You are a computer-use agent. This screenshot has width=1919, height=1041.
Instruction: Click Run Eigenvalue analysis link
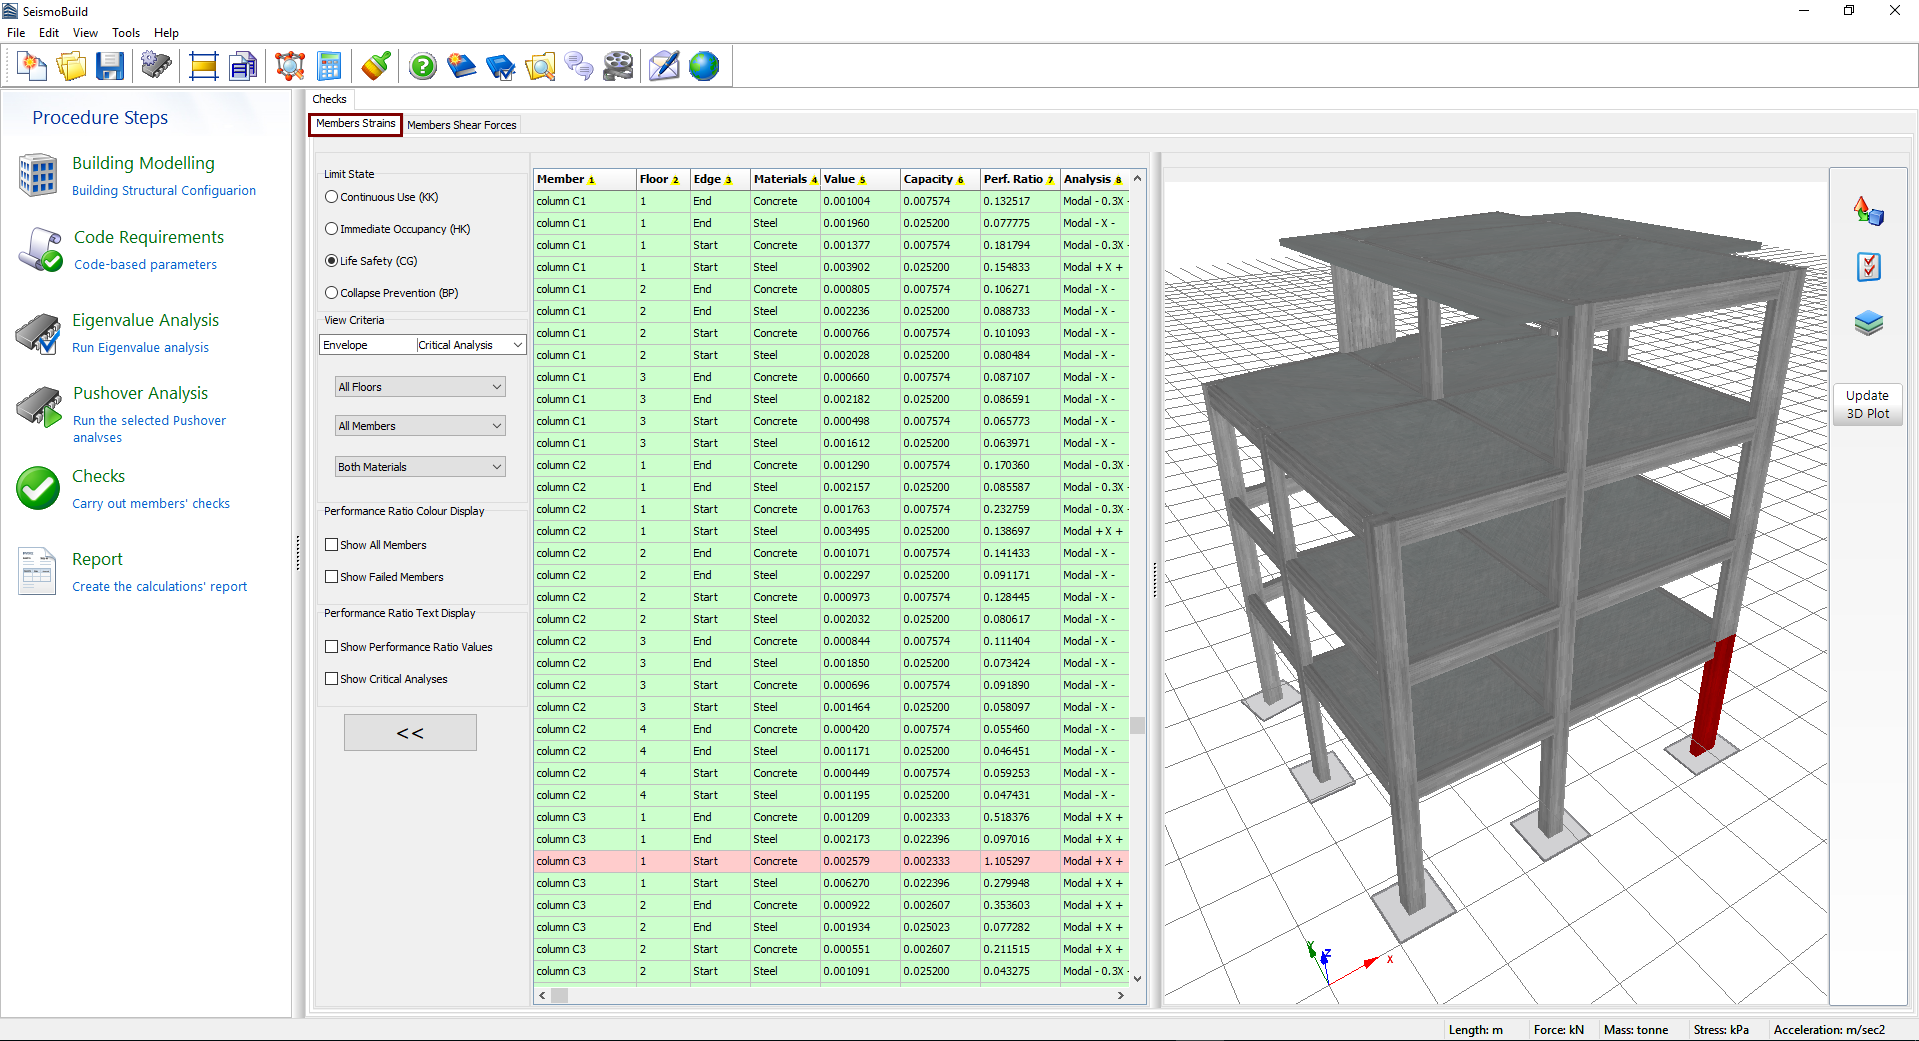140,348
